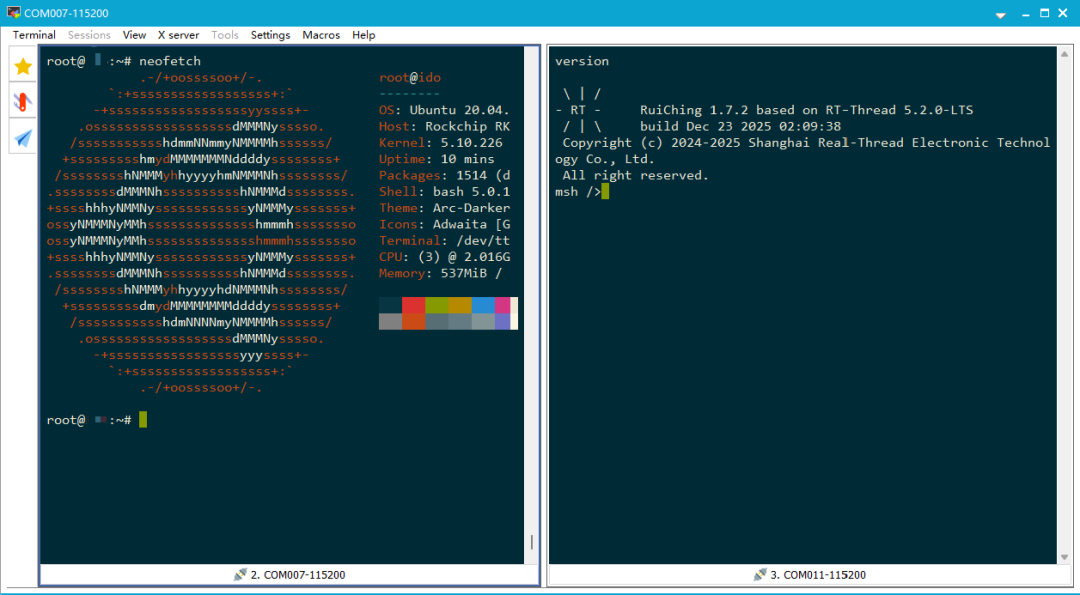This screenshot has height=595, width=1080.
Task: Click scroll-up arrow in right terminal scrollbar
Action: click(1065, 52)
